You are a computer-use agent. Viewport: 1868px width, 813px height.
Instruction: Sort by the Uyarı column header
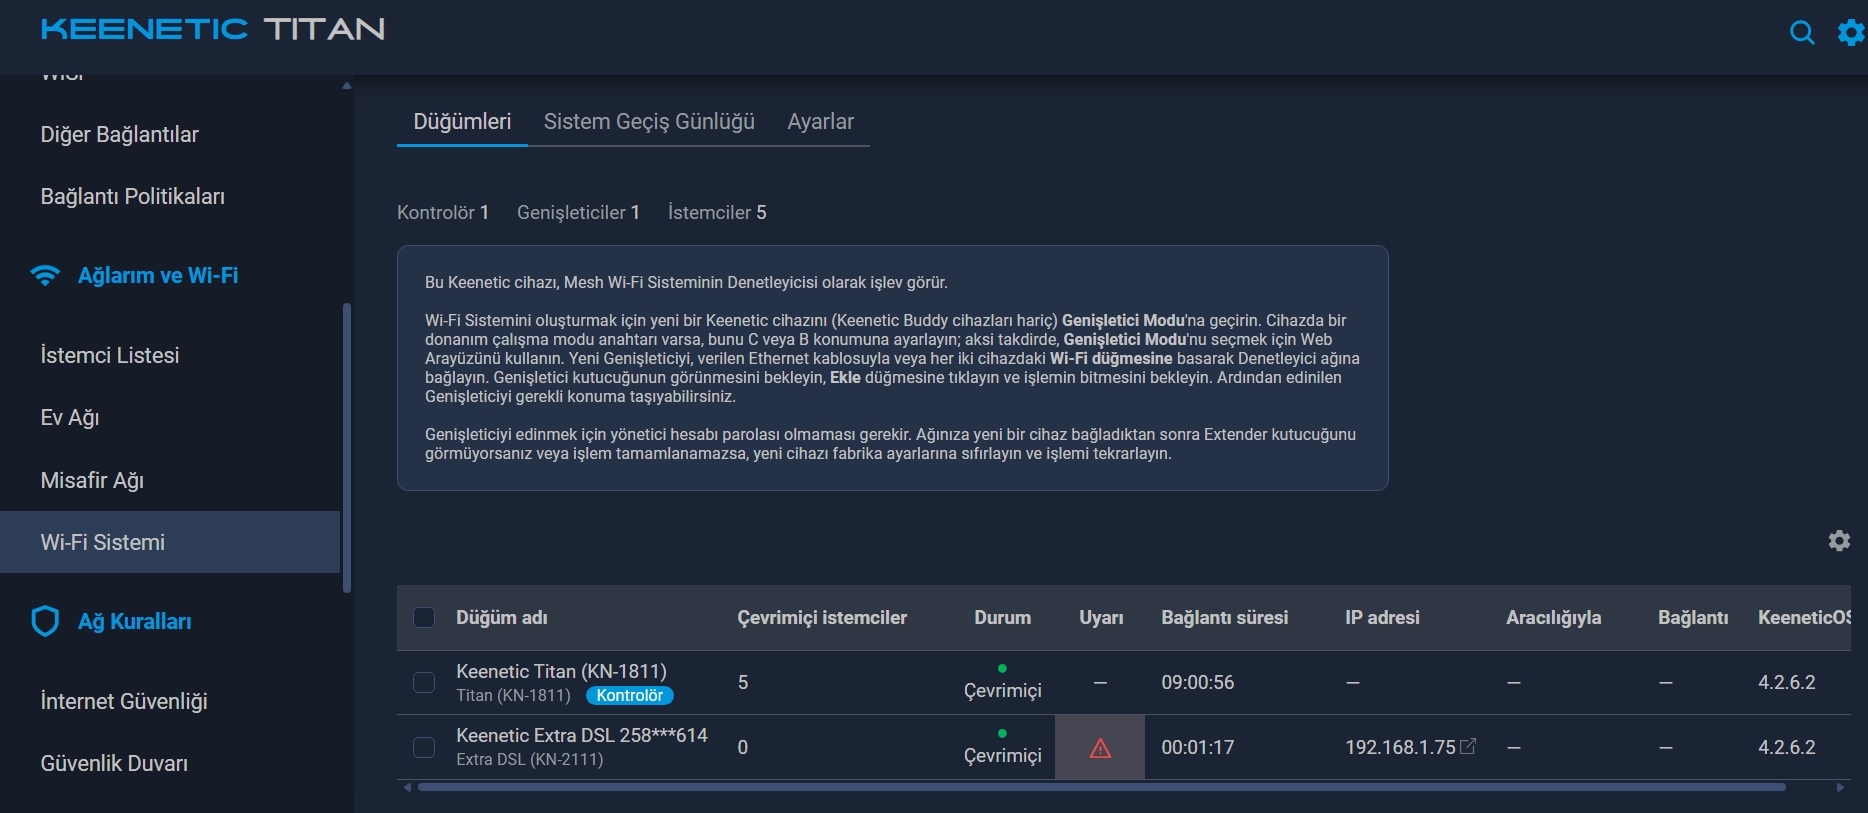point(1101,617)
